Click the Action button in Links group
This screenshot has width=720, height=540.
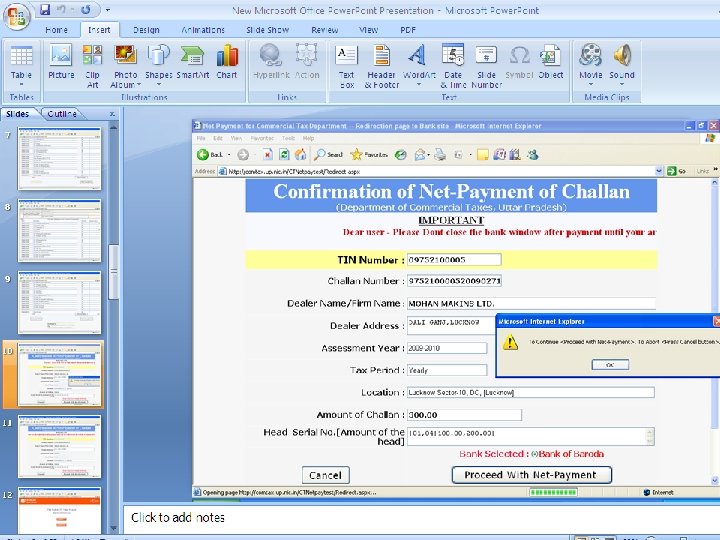click(x=306, y=62)
